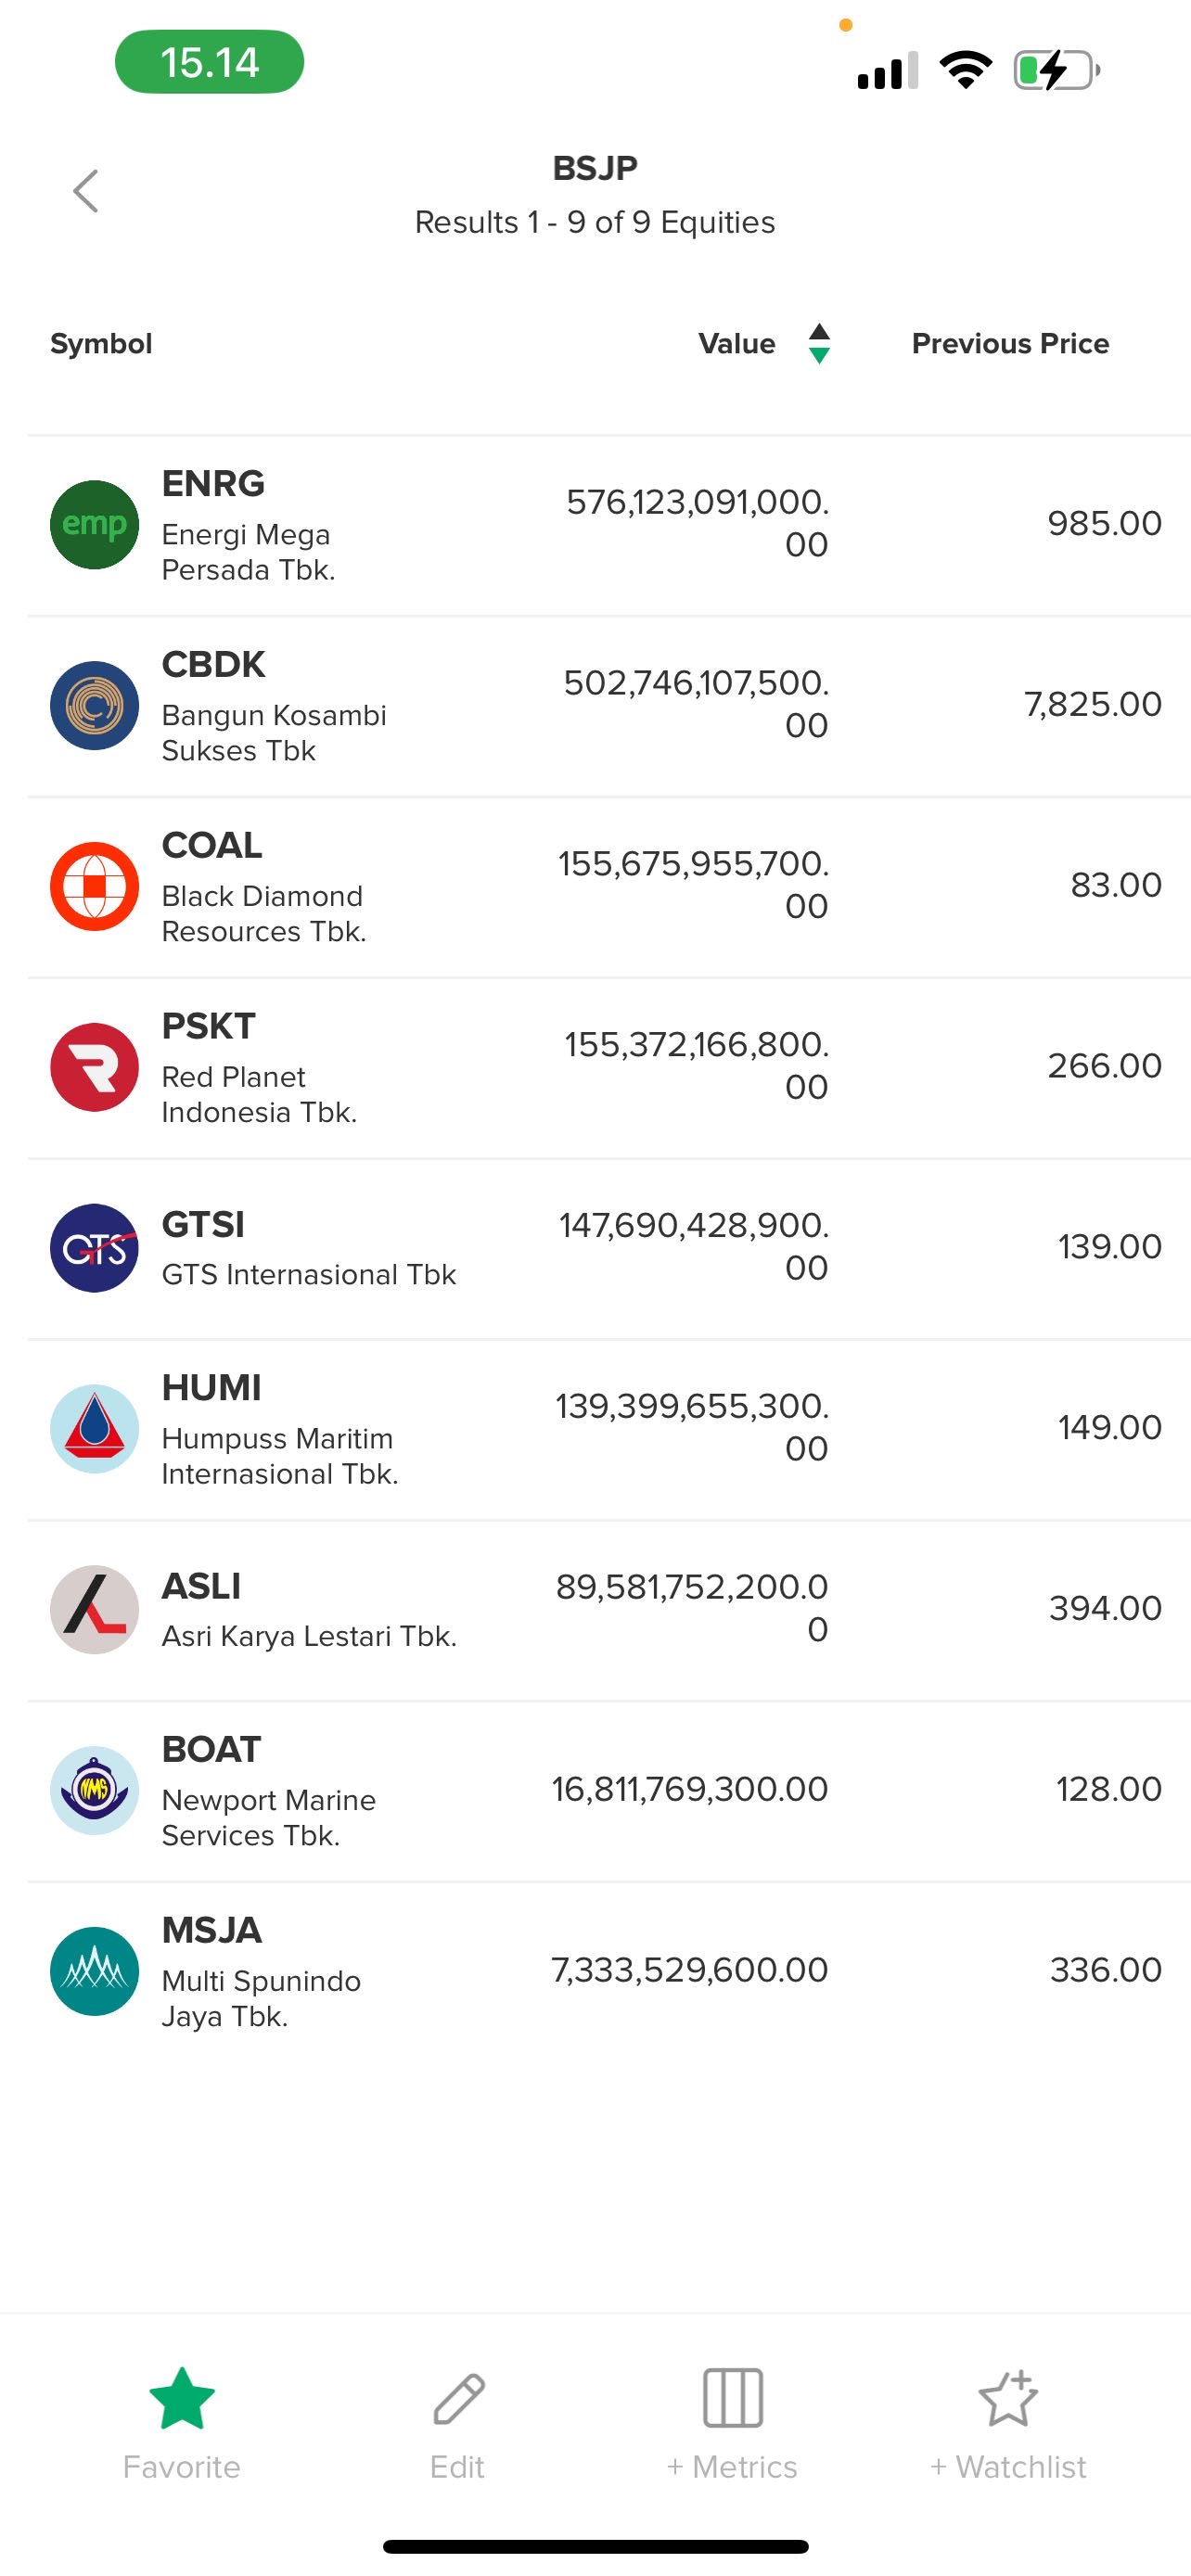This screenshot has width=1191, height=2576.
Task: Tap the Edit pencil icon
Action: 458,2398
